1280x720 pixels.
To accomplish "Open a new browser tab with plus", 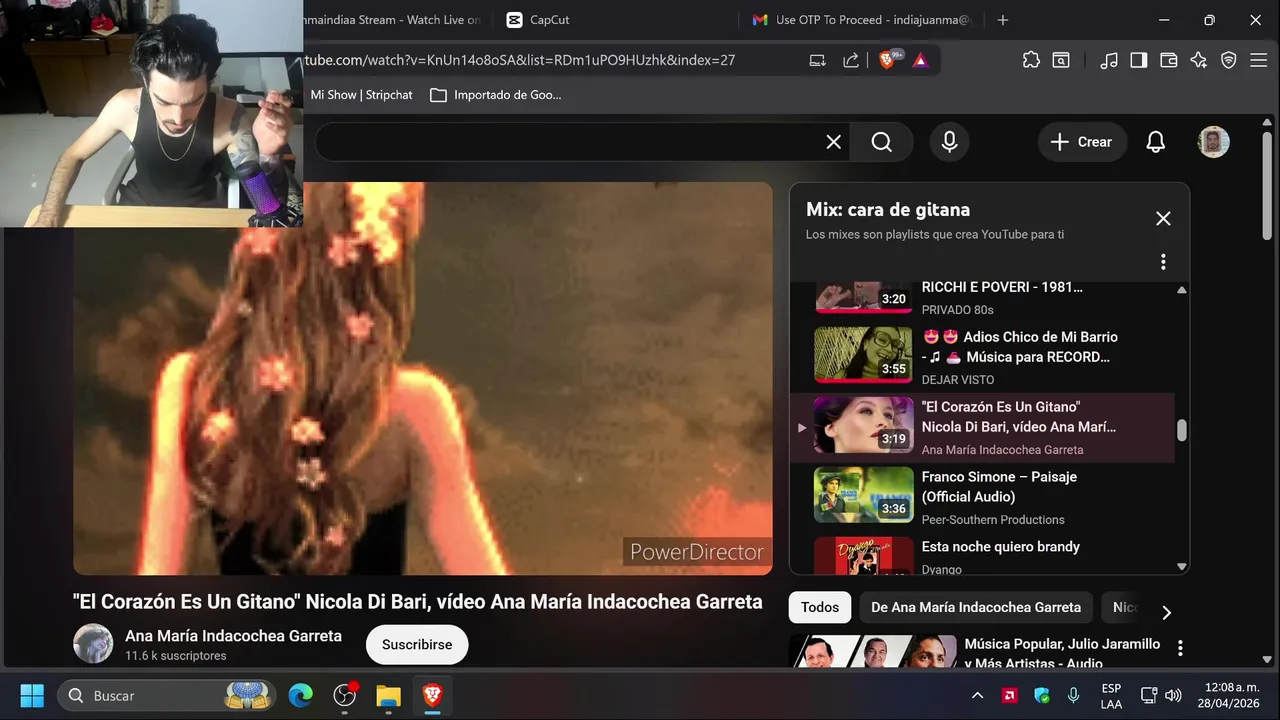I will [x=1003, y=20].
